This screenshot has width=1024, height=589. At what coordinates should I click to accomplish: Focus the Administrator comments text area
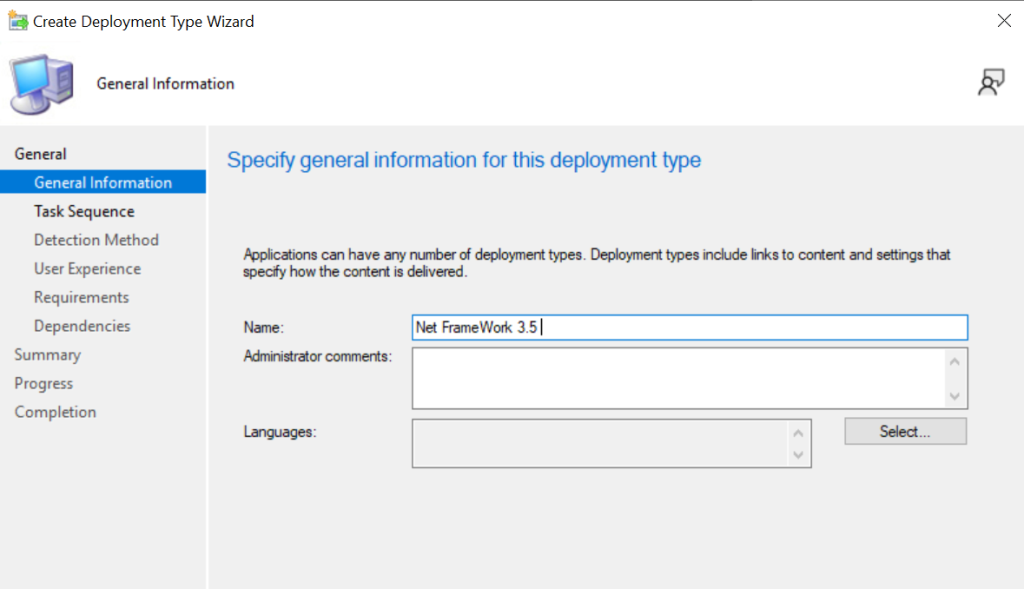(x=679, y=378)
